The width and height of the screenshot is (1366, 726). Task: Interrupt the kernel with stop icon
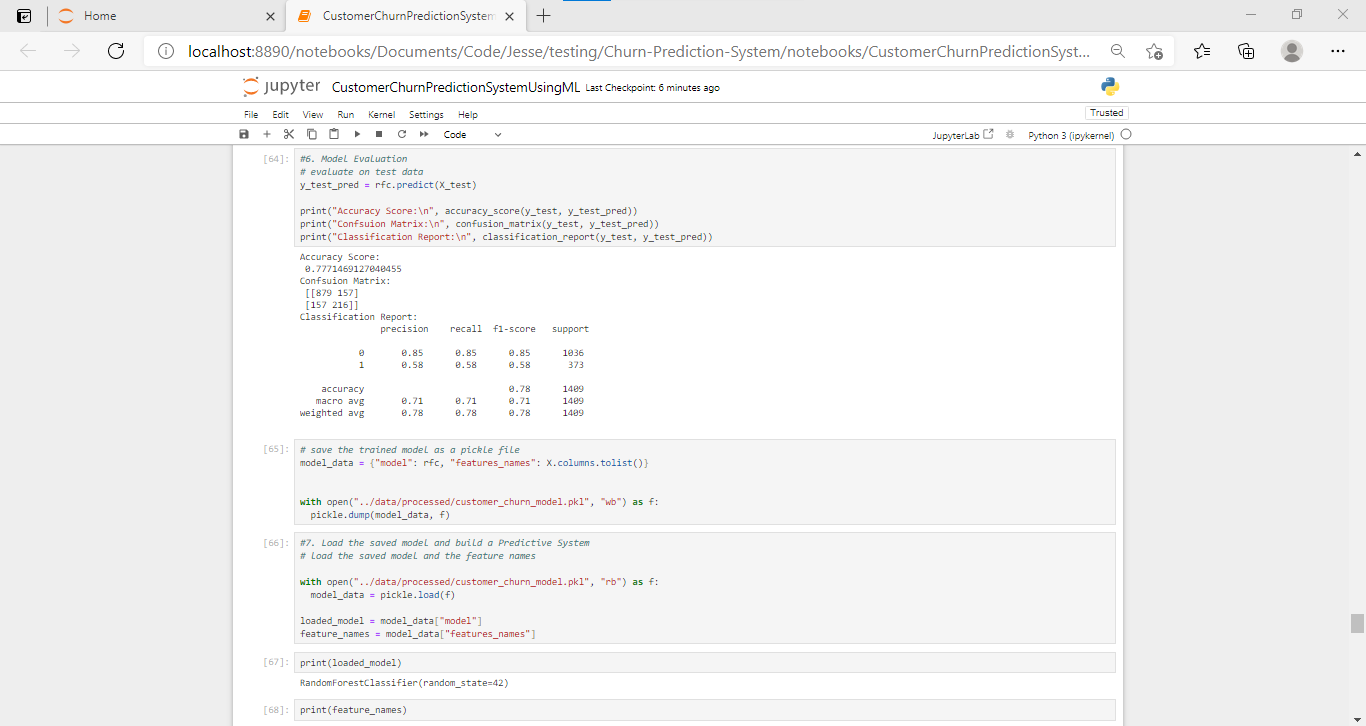pos(378,134)
